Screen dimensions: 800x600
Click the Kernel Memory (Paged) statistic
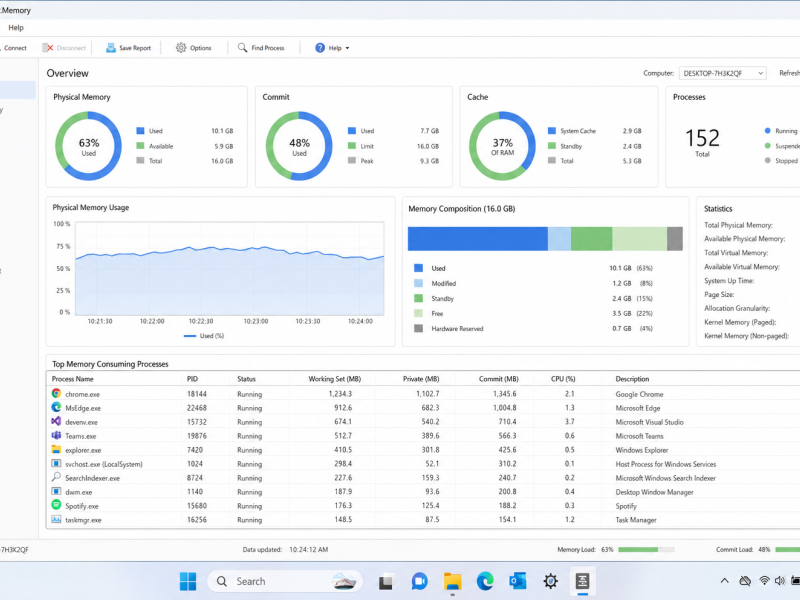[x=740, y=322]
